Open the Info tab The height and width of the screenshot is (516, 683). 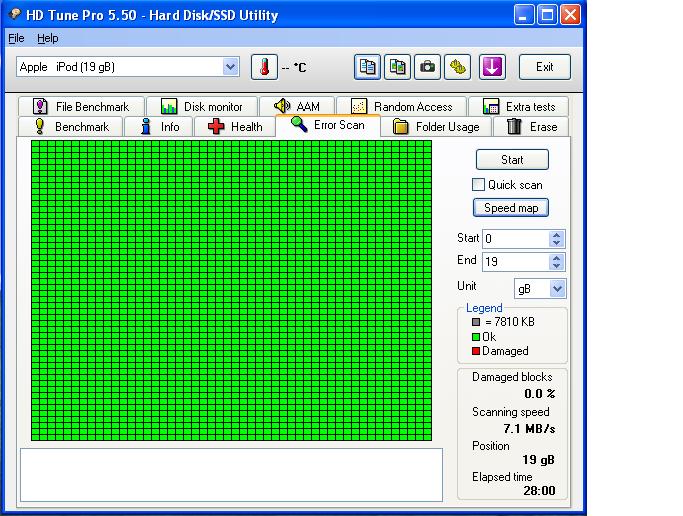tap(159, 127)
